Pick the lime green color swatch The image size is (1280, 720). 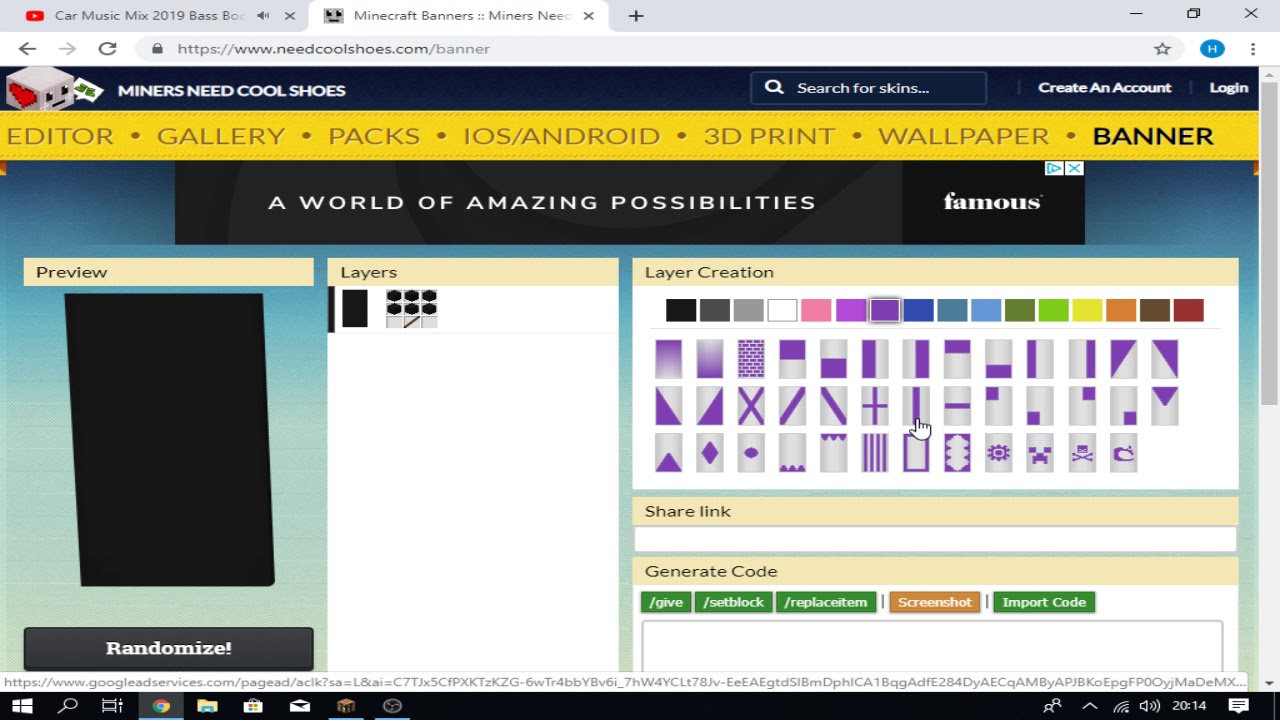pyautogui.click(x=1053, y=310)
